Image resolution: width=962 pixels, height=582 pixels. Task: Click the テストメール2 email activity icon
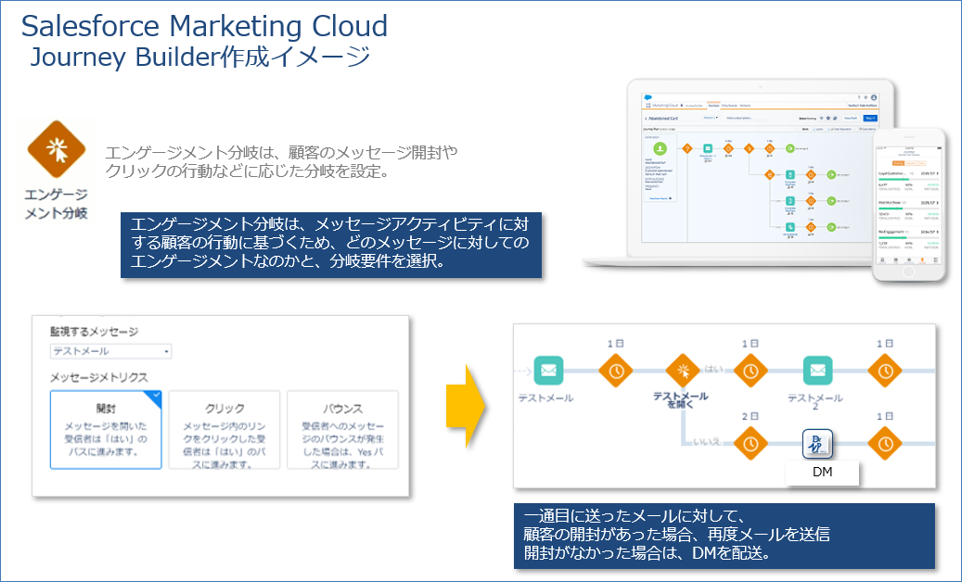coord(818,370)
